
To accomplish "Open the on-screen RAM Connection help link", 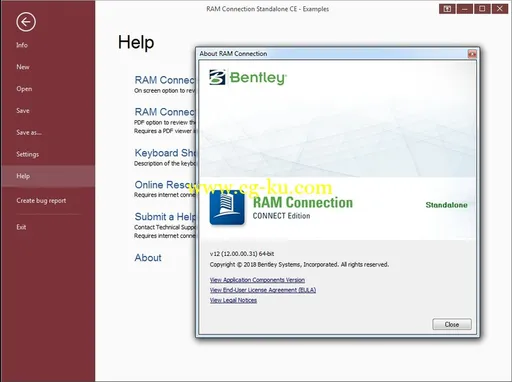I will (x=165, y=80).
